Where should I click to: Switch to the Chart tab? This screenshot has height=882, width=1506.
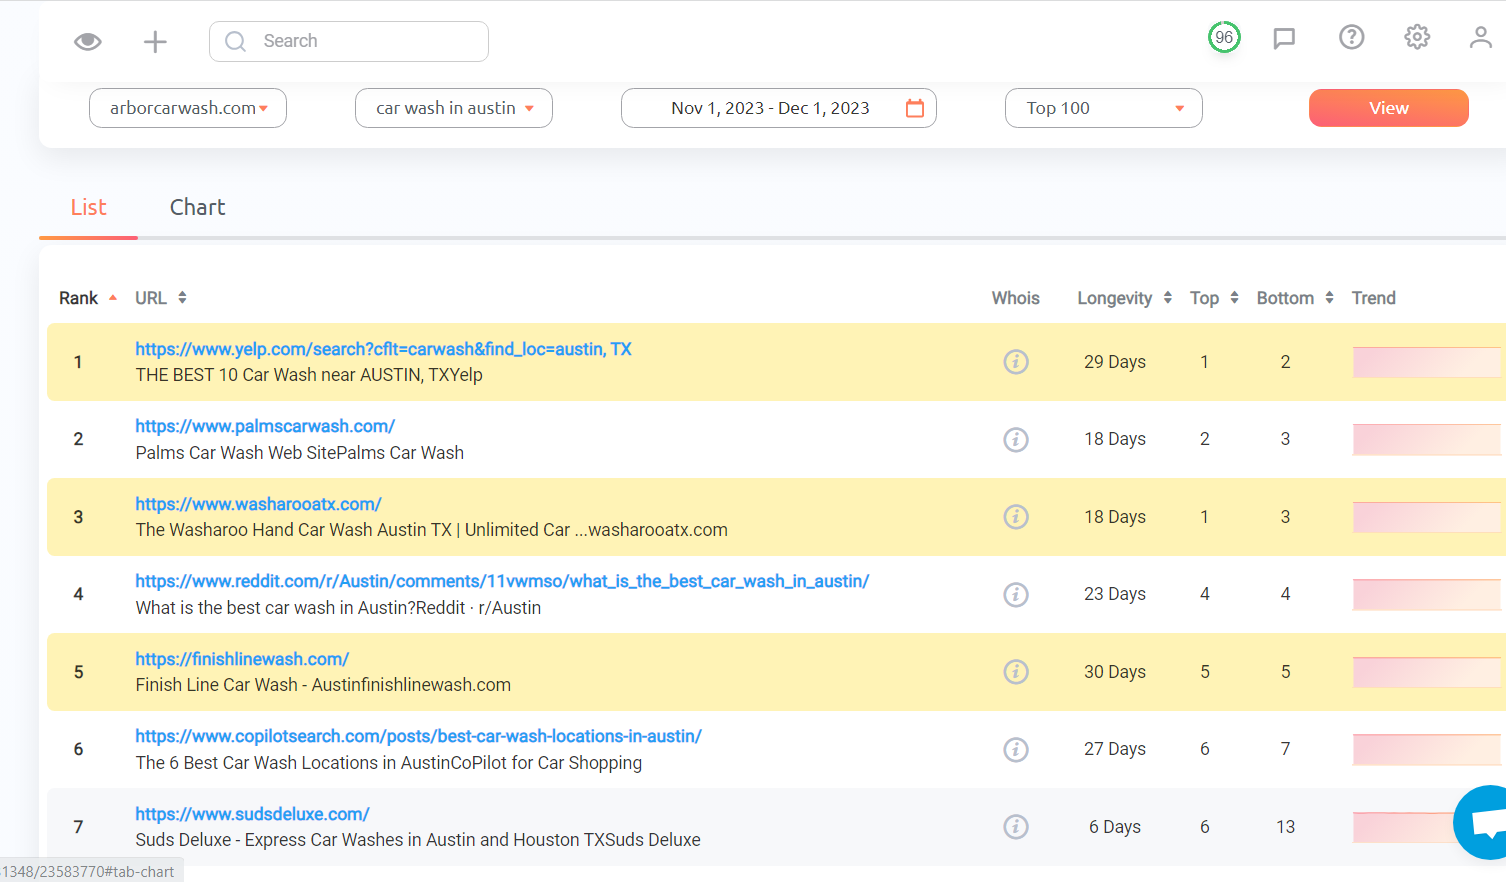[198, 207]
